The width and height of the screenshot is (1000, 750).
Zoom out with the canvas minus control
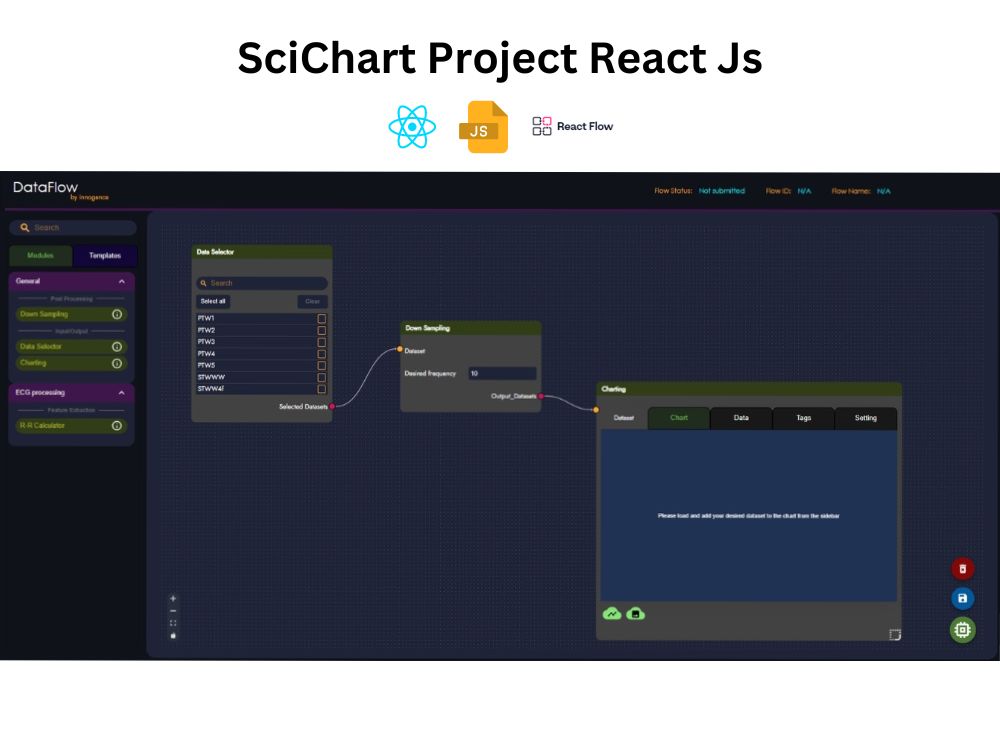tap(173, 611)
